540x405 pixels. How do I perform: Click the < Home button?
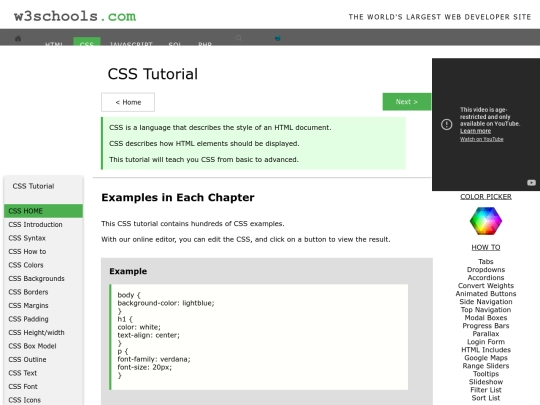click(x=128, y=102)
